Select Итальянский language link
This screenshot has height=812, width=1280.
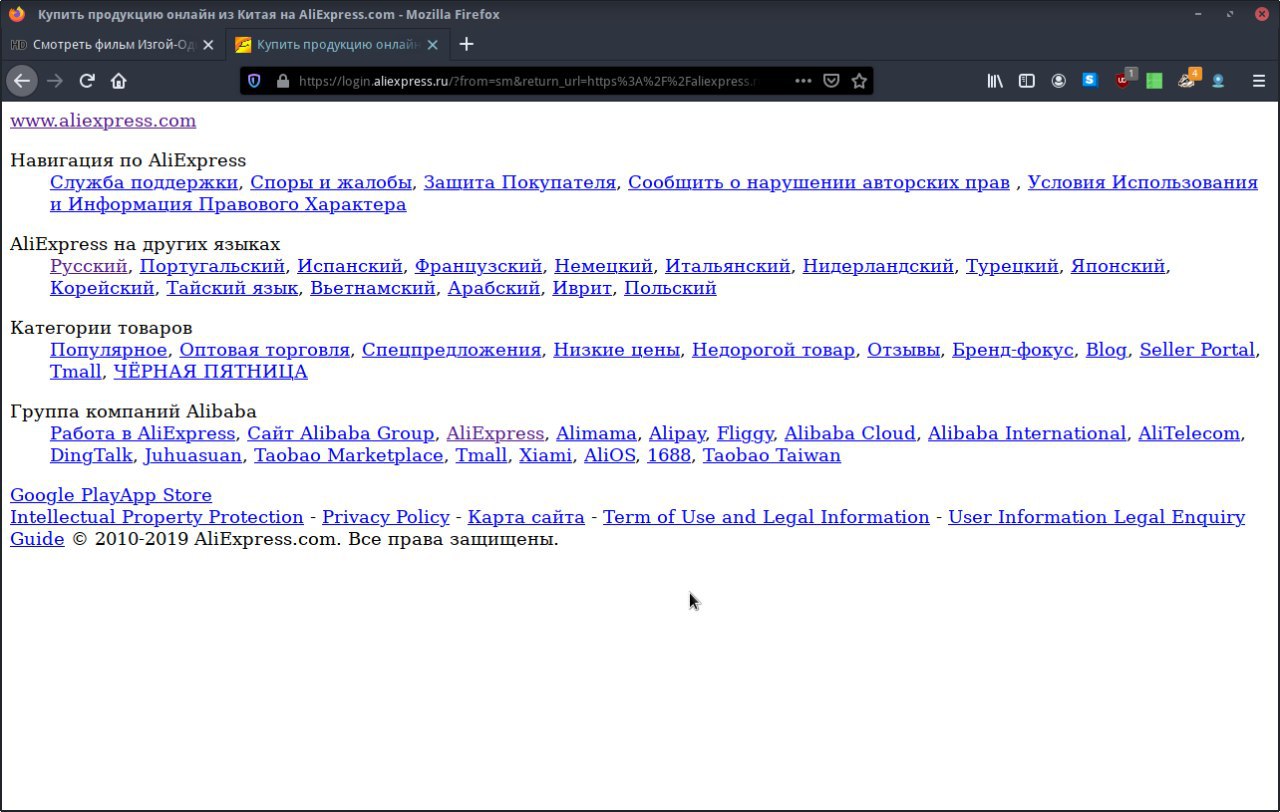pyautogui.click(x=728, y=266)
